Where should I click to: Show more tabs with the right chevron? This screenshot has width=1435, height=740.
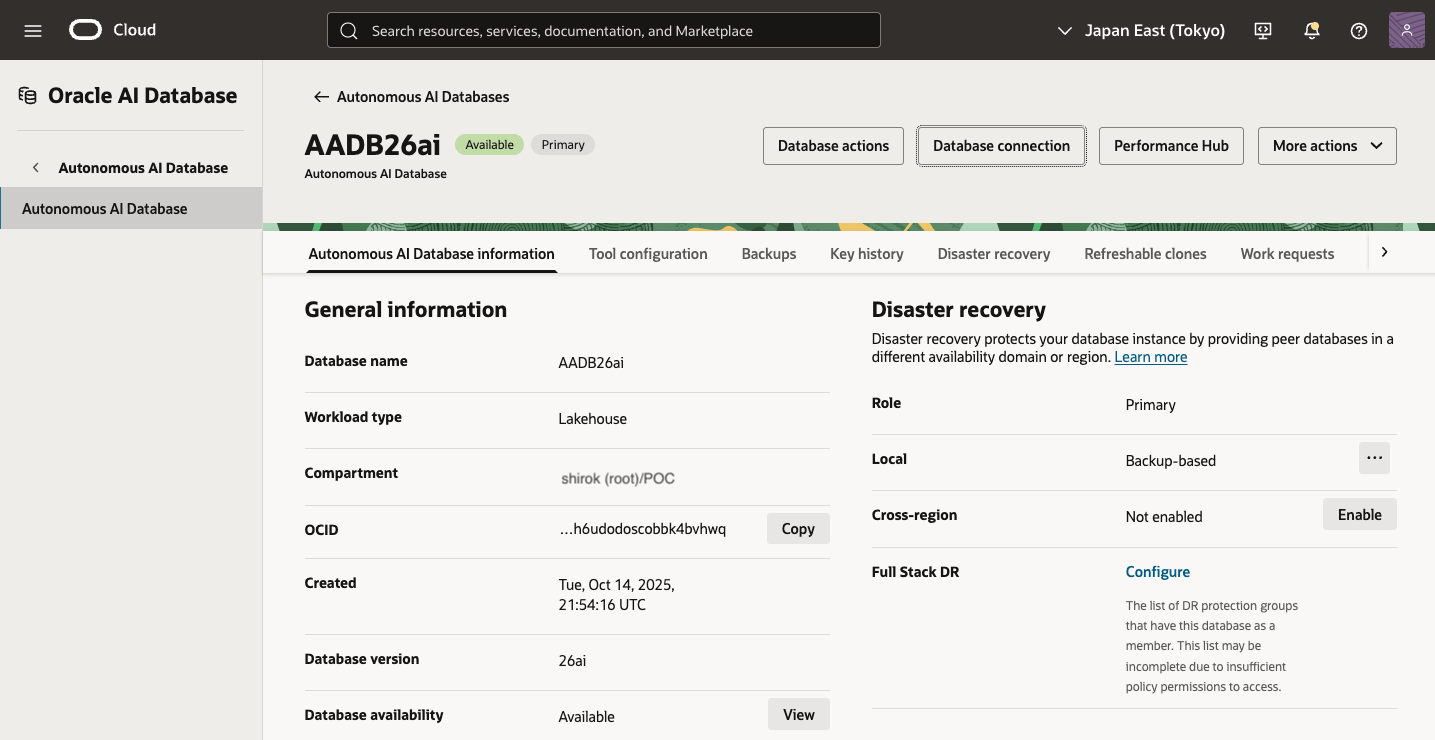click(x=1384, y=253)
